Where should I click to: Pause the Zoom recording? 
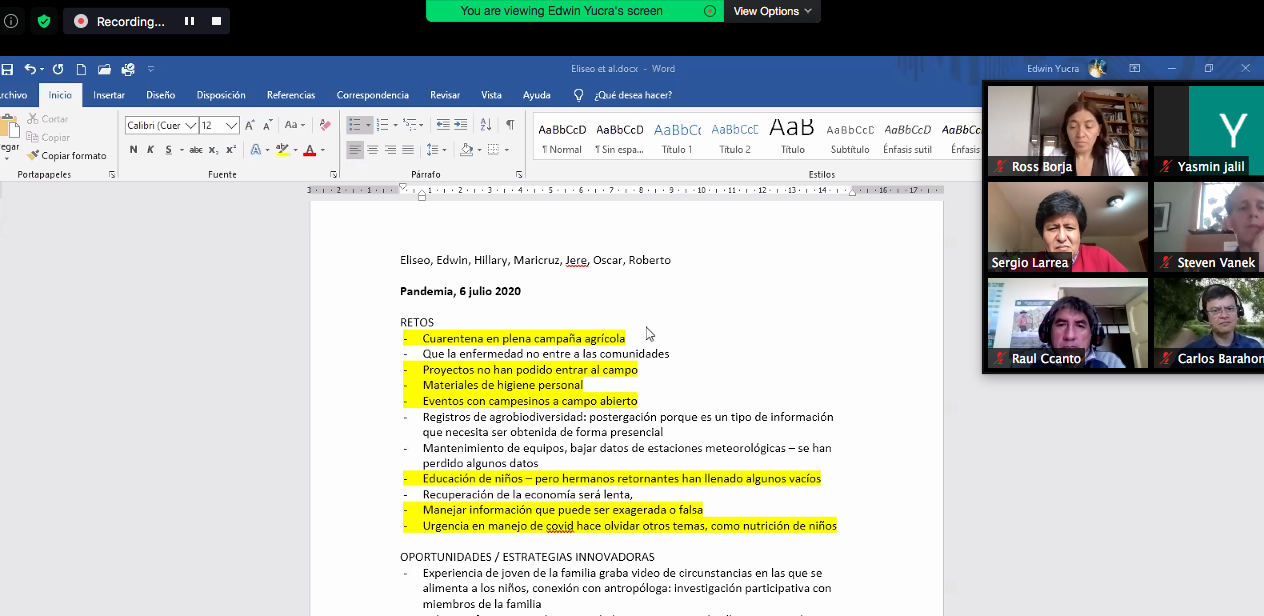(189, 21)
